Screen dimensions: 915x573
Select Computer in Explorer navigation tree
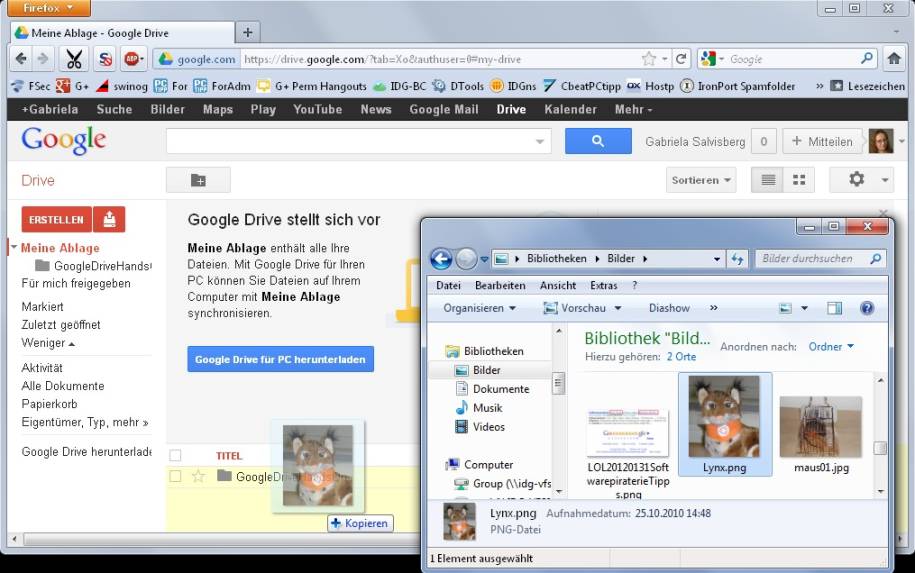[488, 465]
